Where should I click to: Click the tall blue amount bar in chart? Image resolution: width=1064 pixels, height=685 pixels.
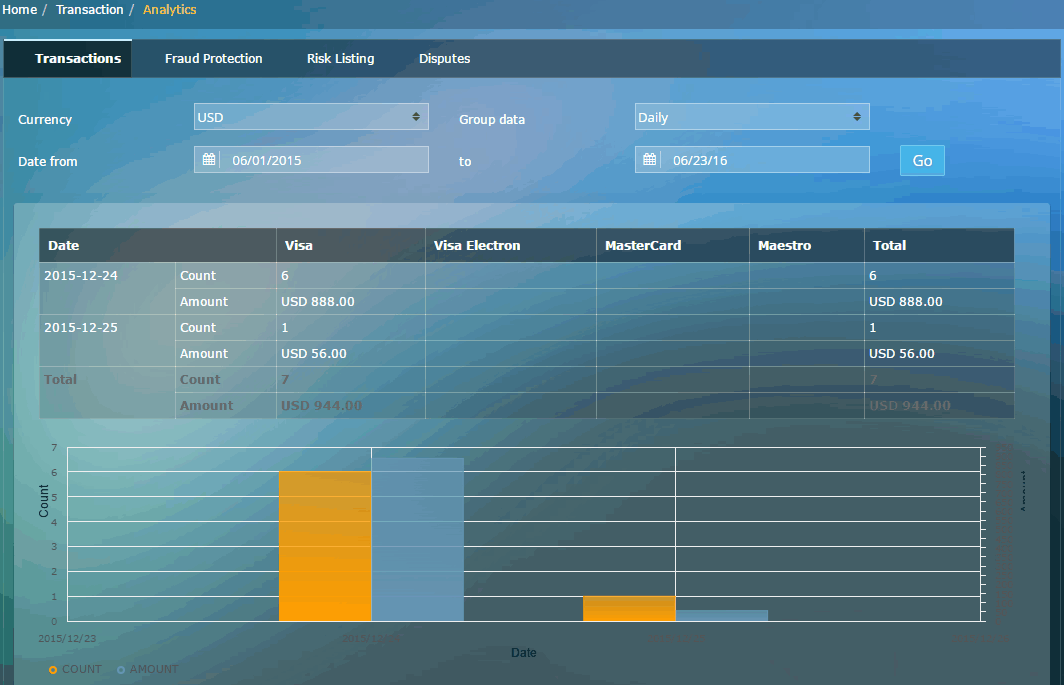point(417,540)
